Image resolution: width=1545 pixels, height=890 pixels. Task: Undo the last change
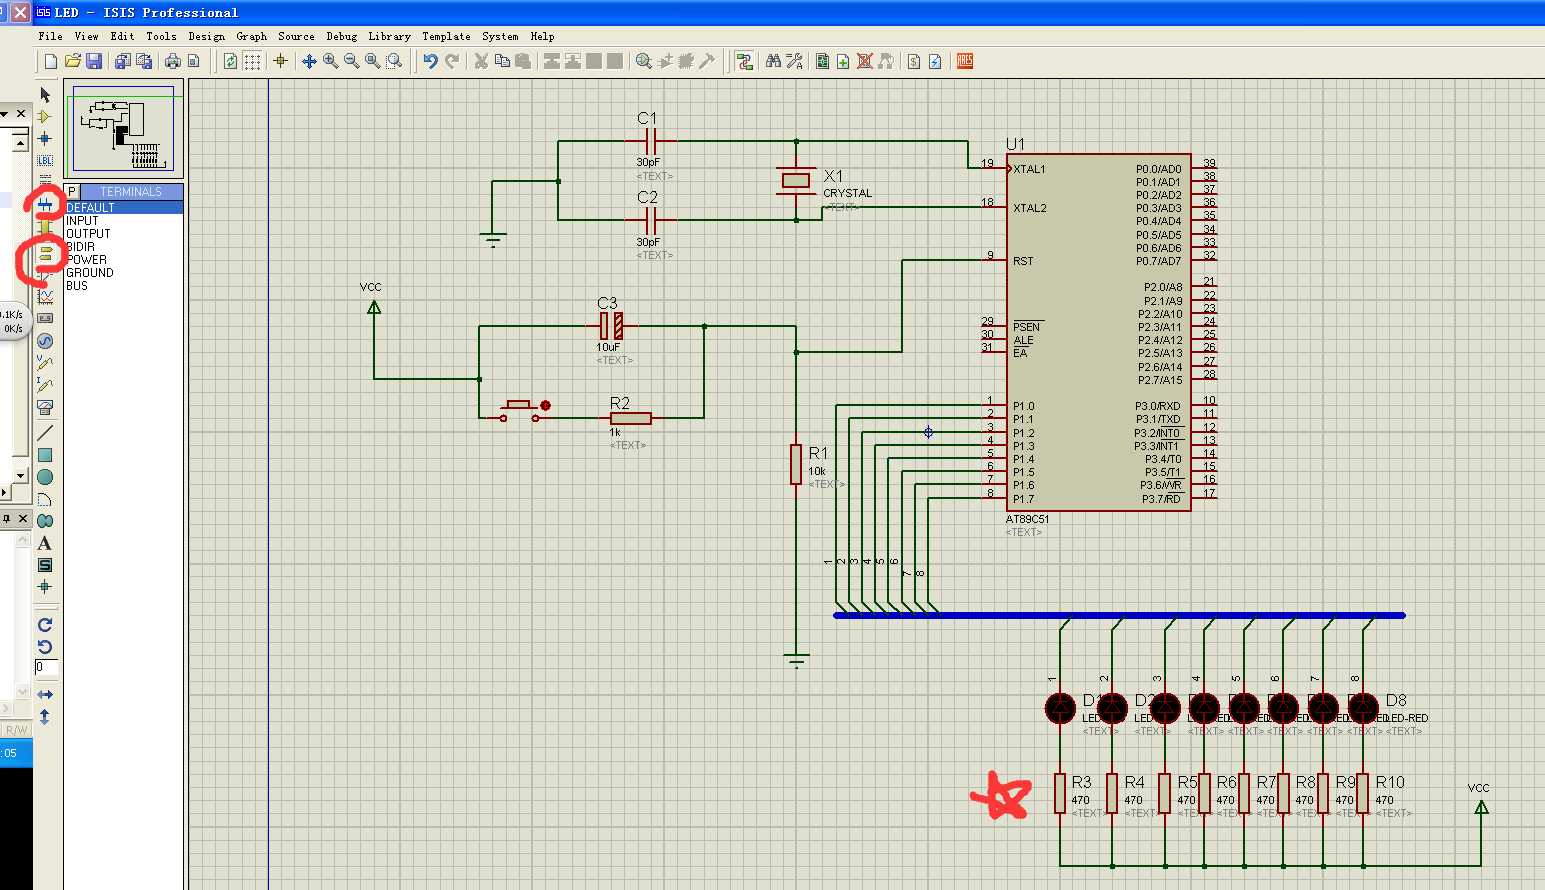[431, 61]
